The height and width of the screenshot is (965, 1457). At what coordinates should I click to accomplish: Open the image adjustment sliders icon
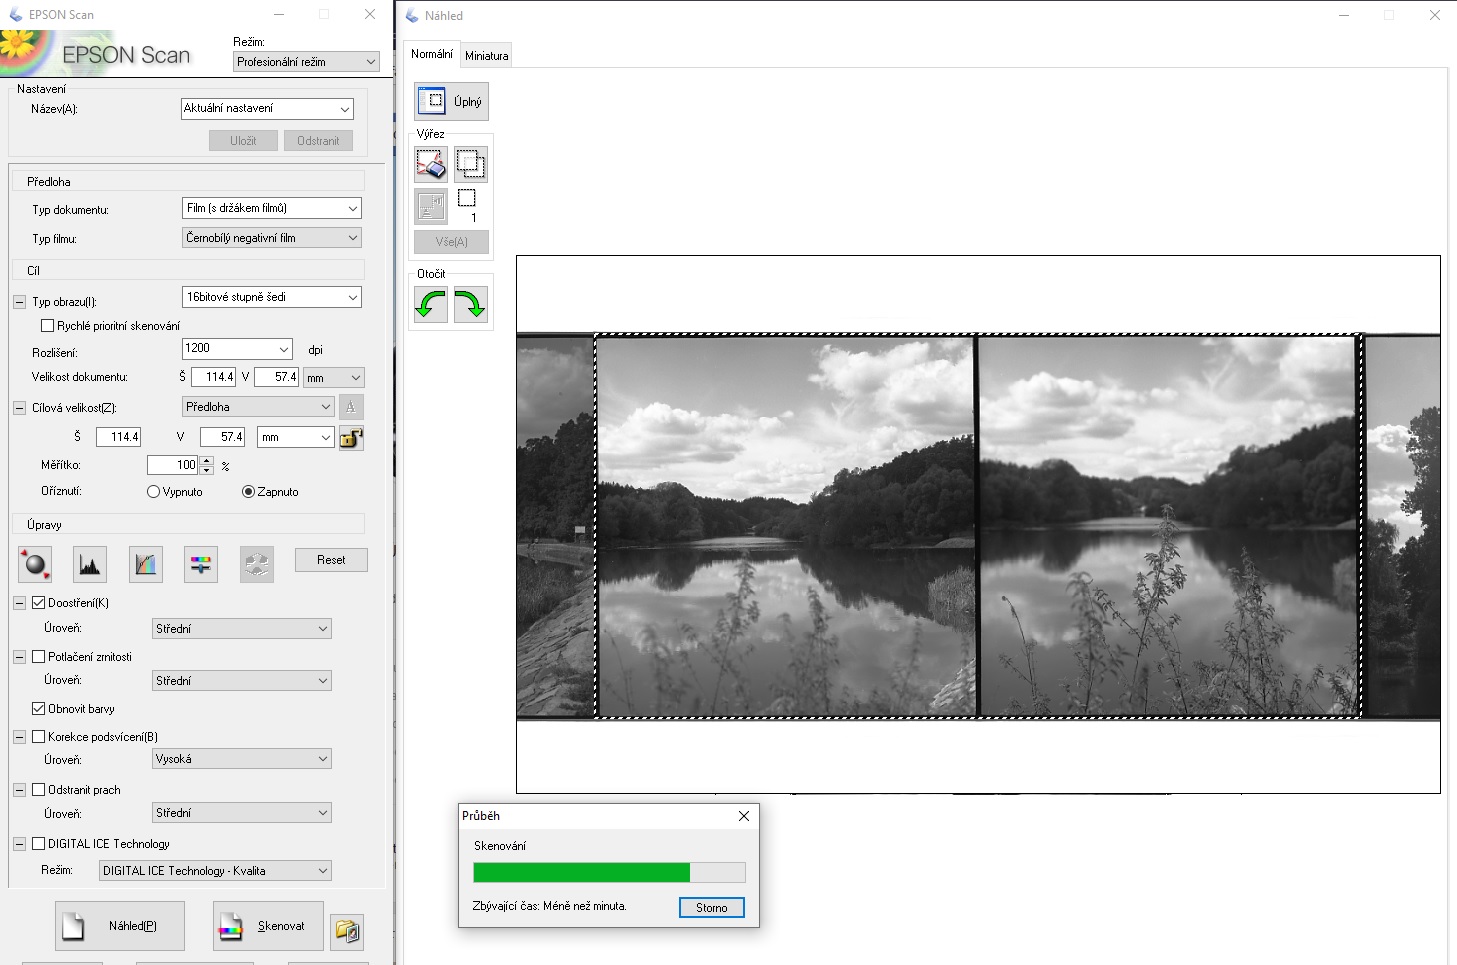pos(201,565)
